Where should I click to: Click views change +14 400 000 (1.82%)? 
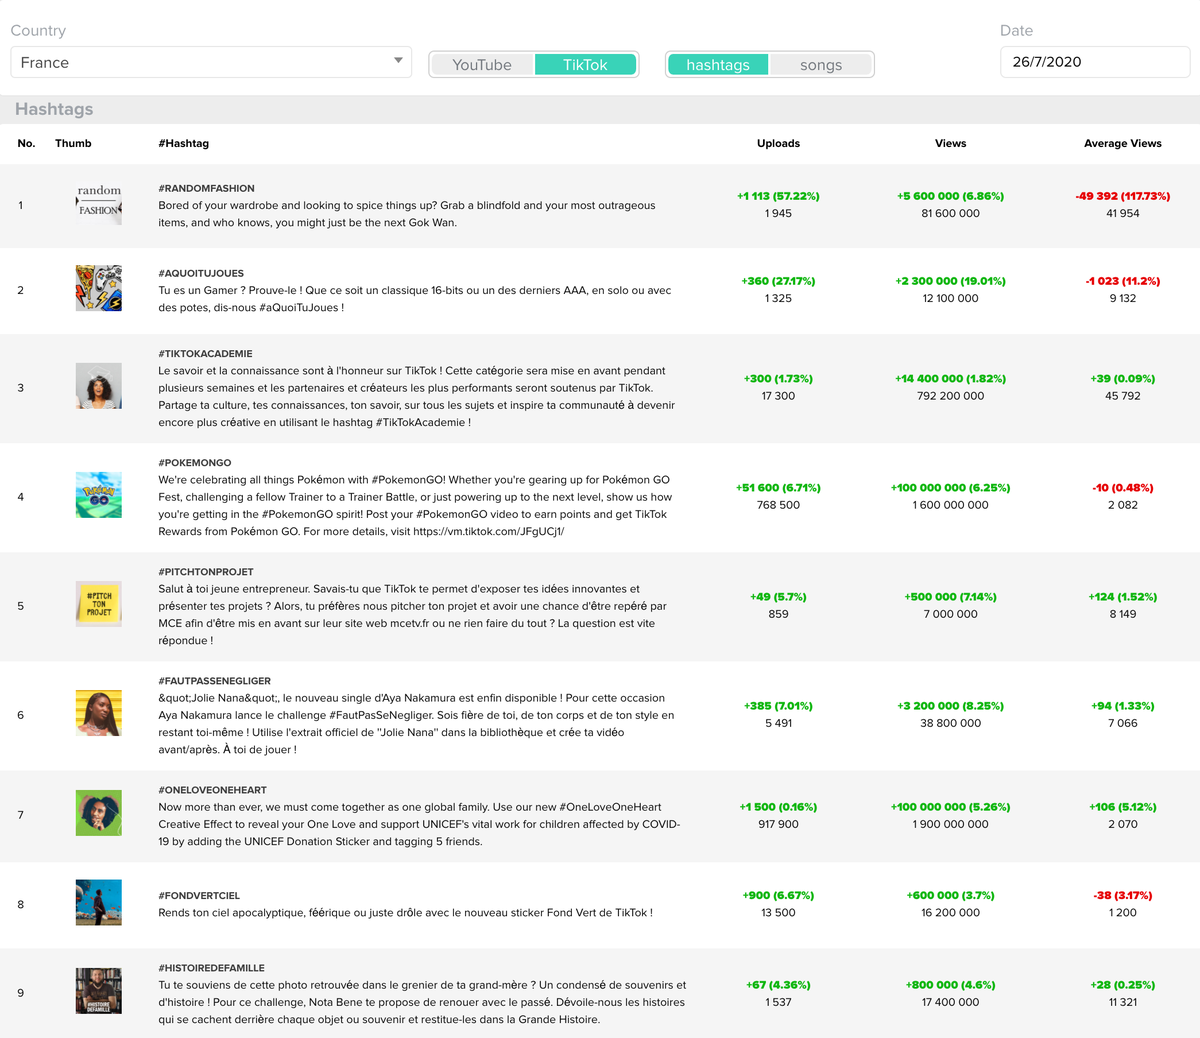point(950,379)
